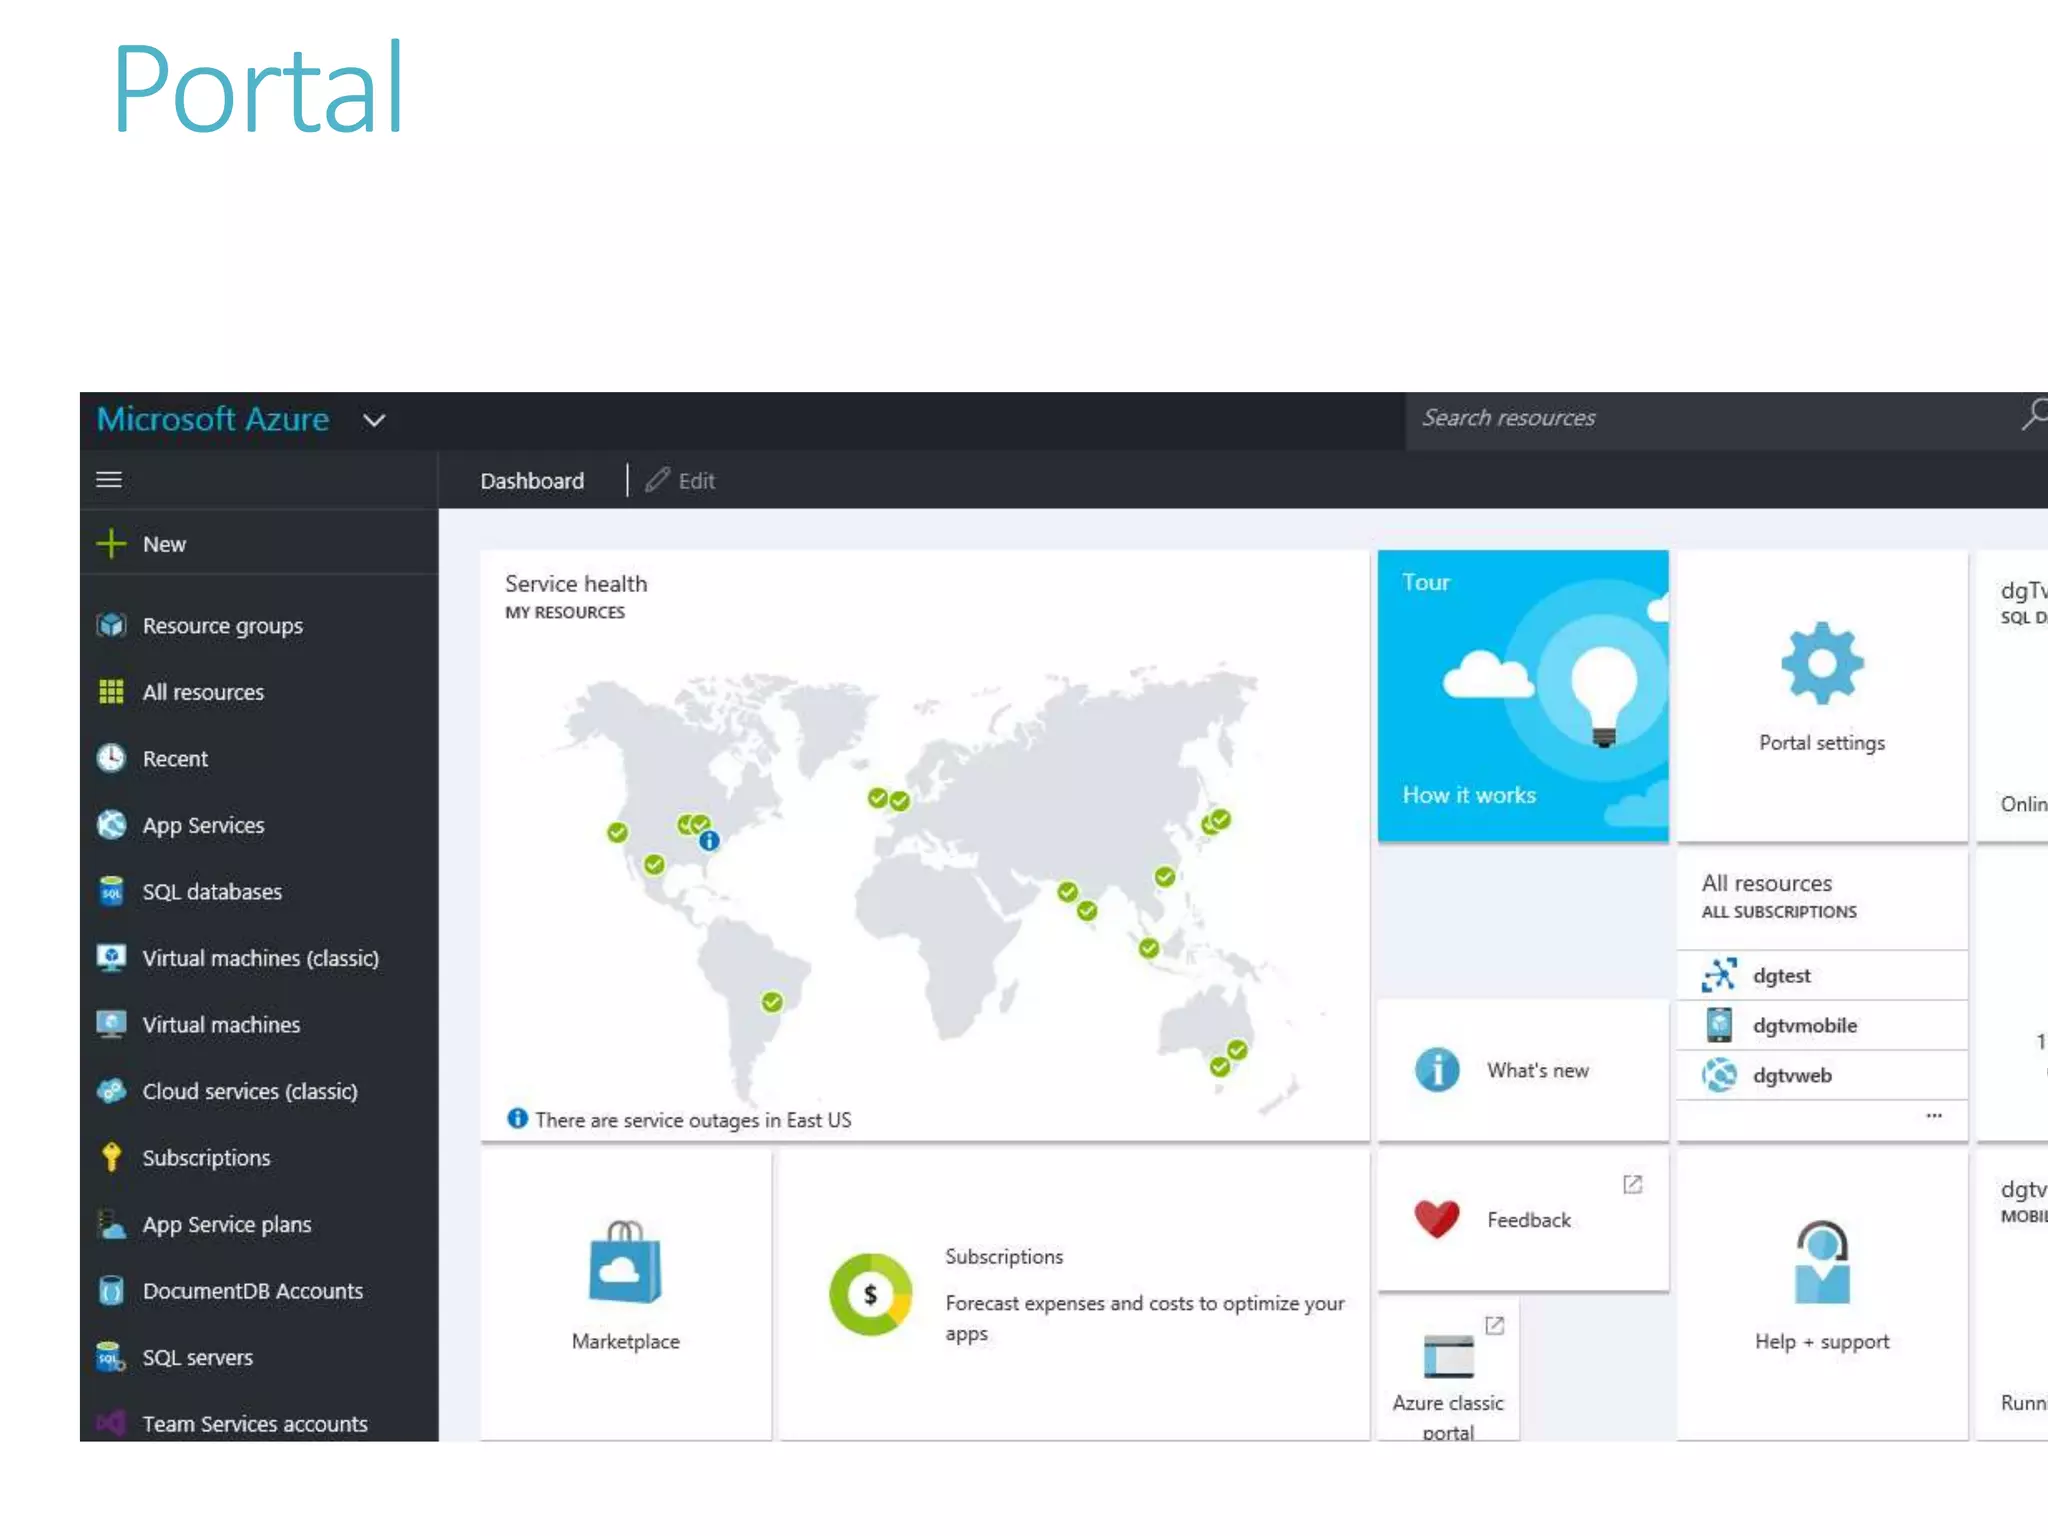Open Resource groups from the sidebar

pyautogui.click(x=222, y=626)
